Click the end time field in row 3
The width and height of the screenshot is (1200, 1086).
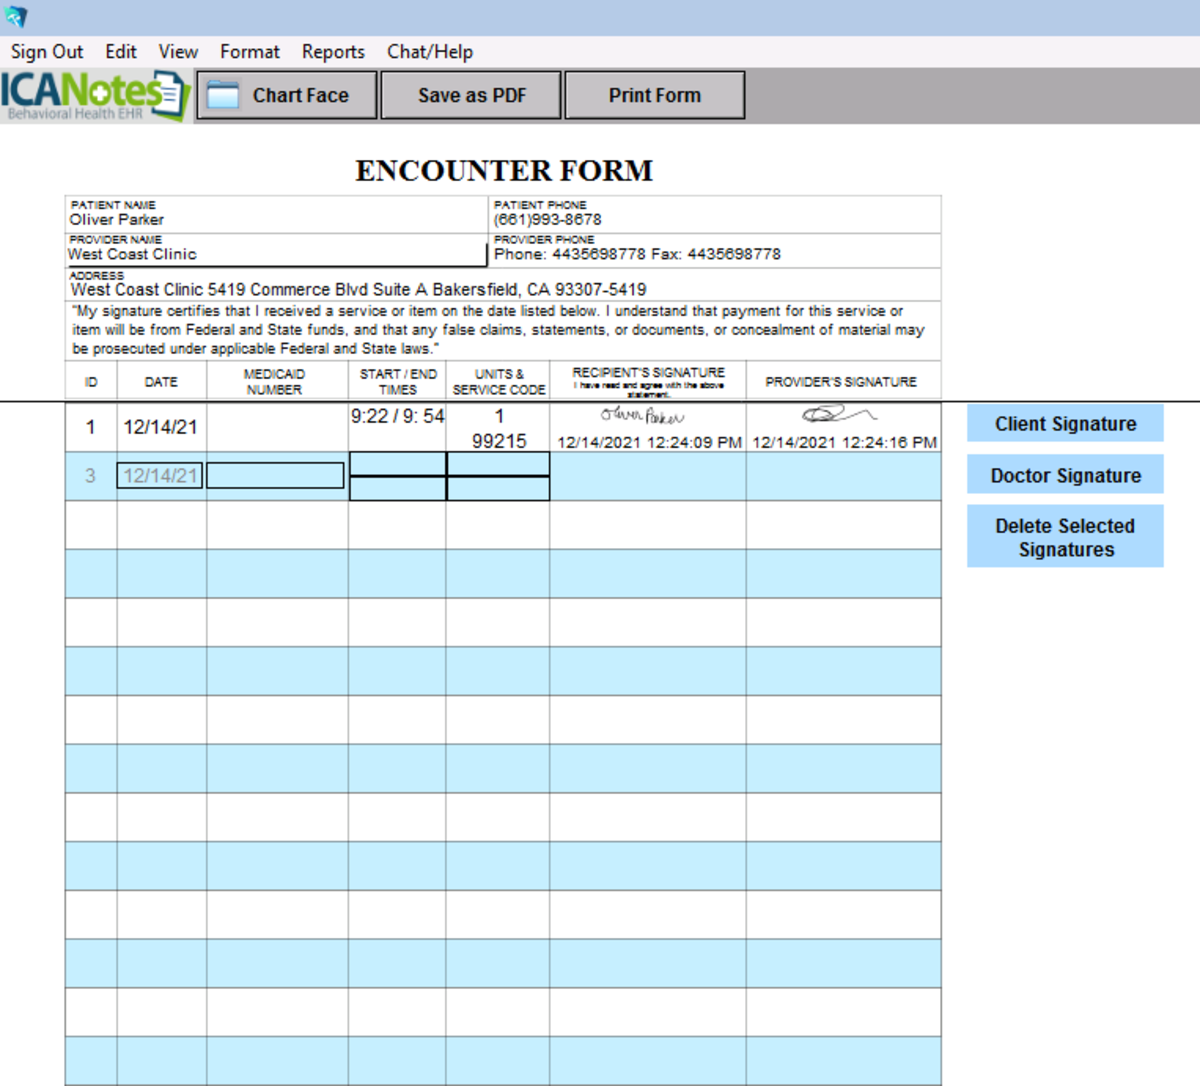coord(398,488)
